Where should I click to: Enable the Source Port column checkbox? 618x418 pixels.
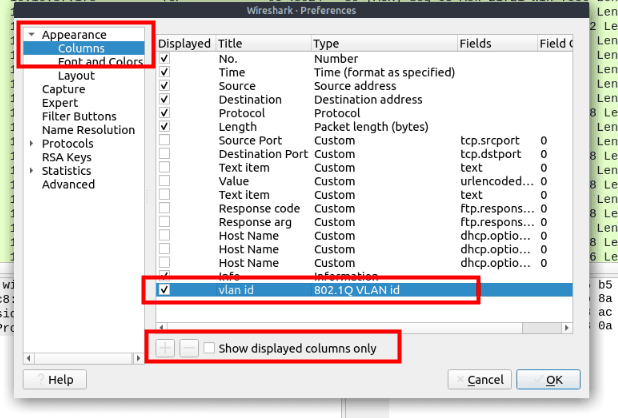[165, 141]
